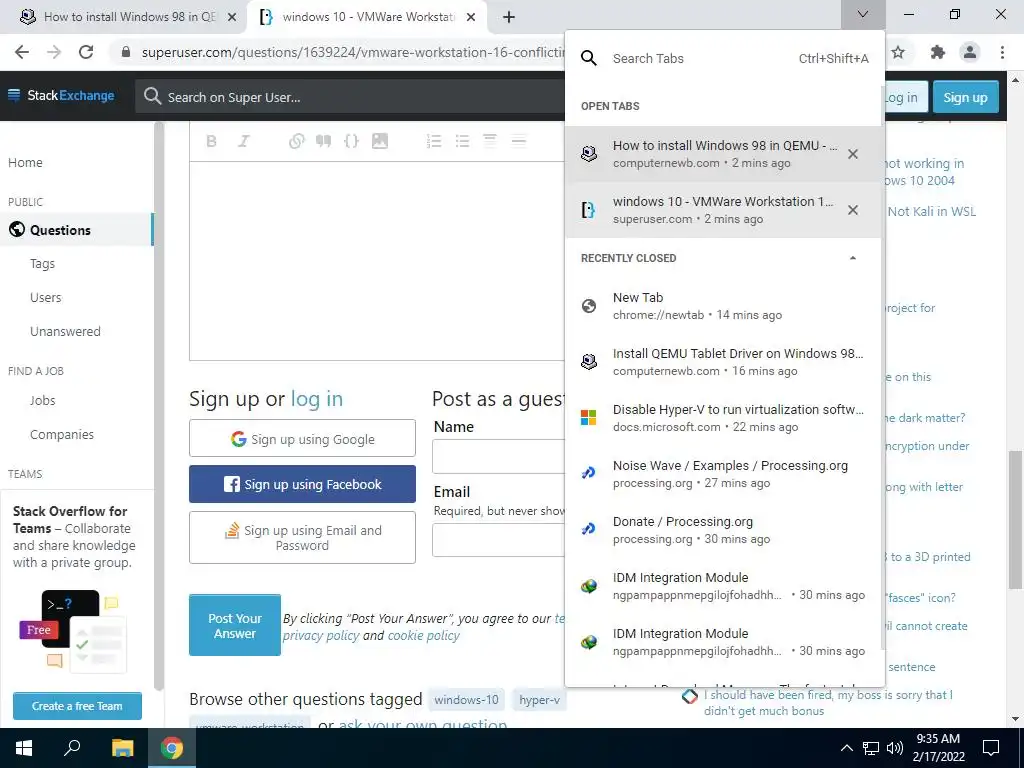1024x768 pixels.
Task: Open the Windows Start menu
Action: pos(24,748)
